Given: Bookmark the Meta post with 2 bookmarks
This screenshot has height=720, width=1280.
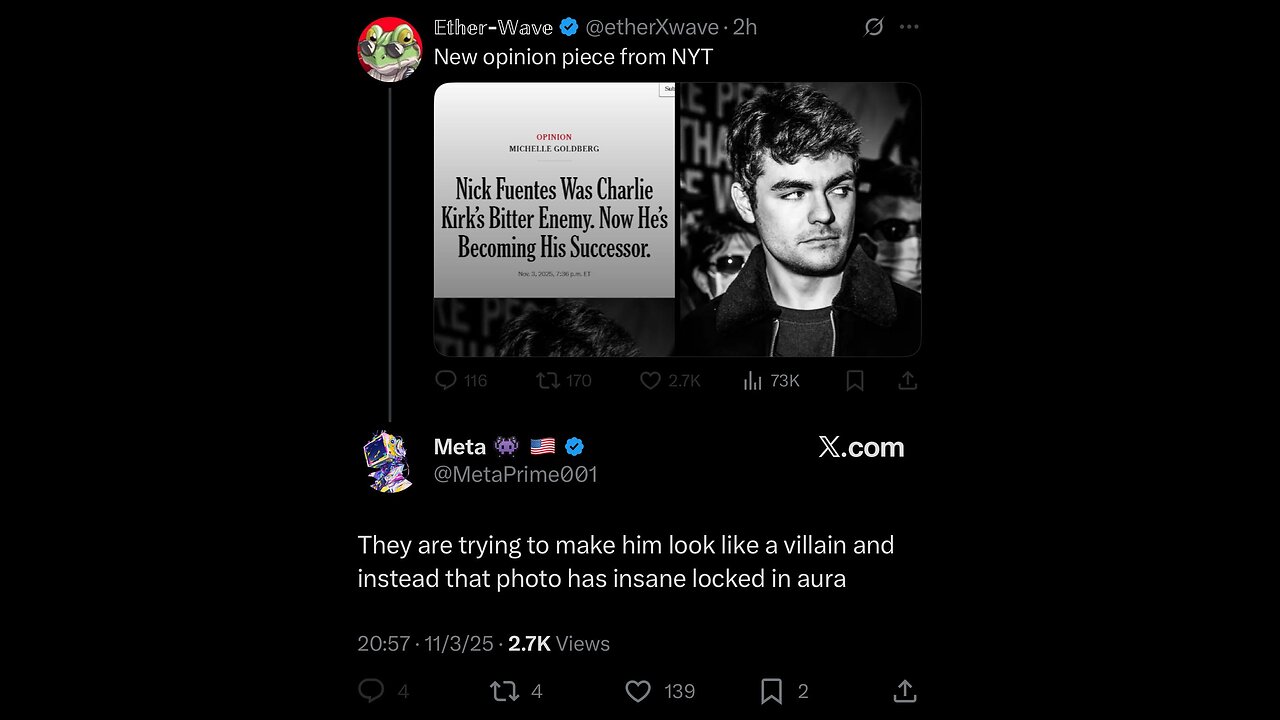Looking at the screenshot, I should [x=771, y=691].
